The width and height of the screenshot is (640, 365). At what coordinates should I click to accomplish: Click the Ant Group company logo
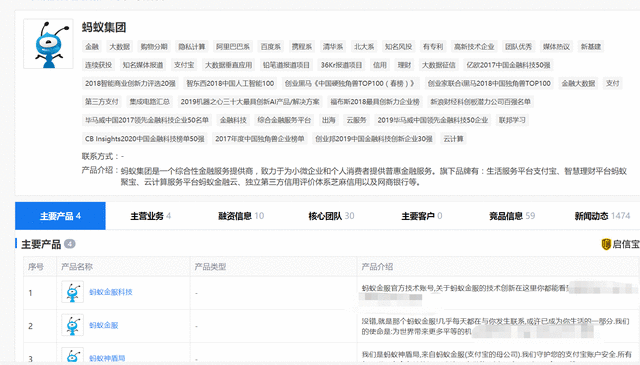click(49, 44)
